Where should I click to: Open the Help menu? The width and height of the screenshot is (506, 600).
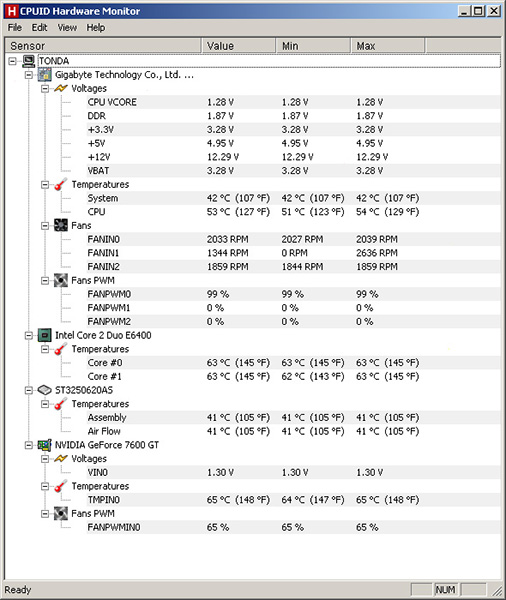(96, 28)
